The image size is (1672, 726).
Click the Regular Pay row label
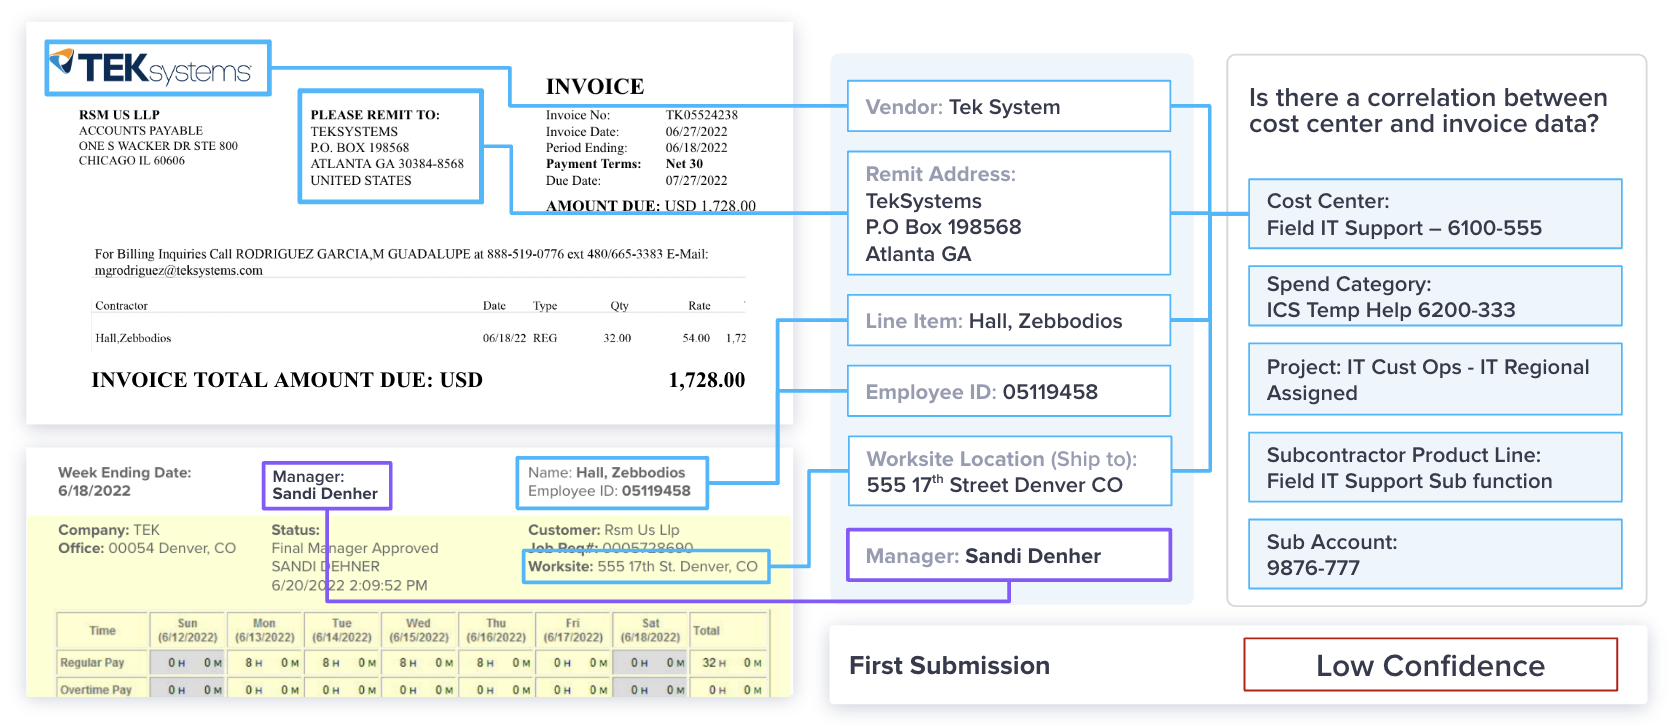point(92,662)
